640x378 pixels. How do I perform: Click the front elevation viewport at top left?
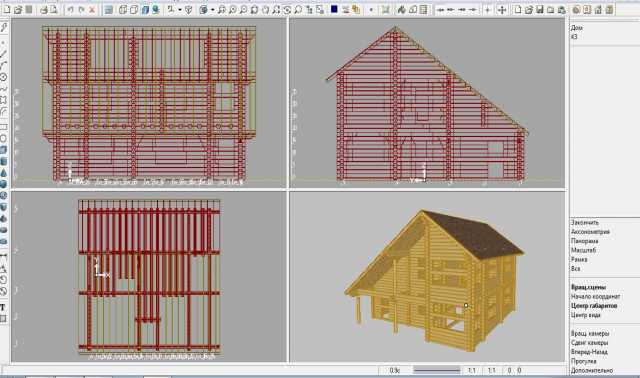coord(149,103)
